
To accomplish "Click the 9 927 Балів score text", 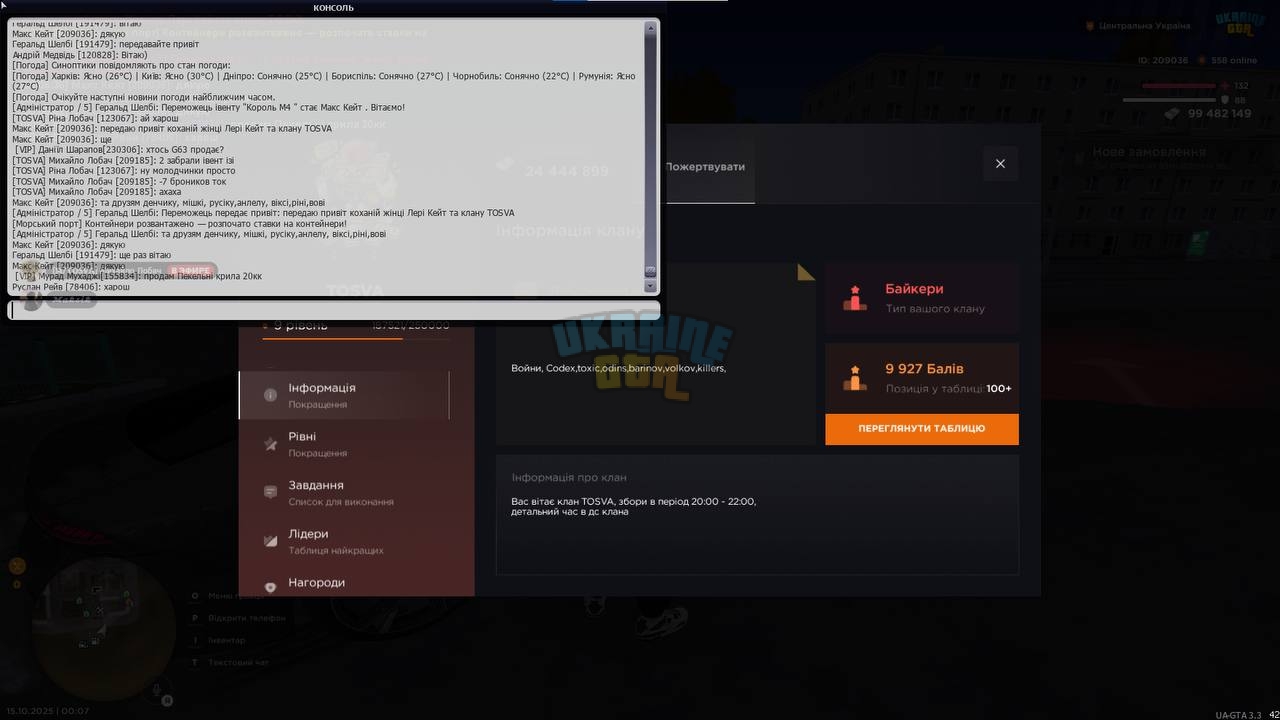I will (x=924, y=369).
